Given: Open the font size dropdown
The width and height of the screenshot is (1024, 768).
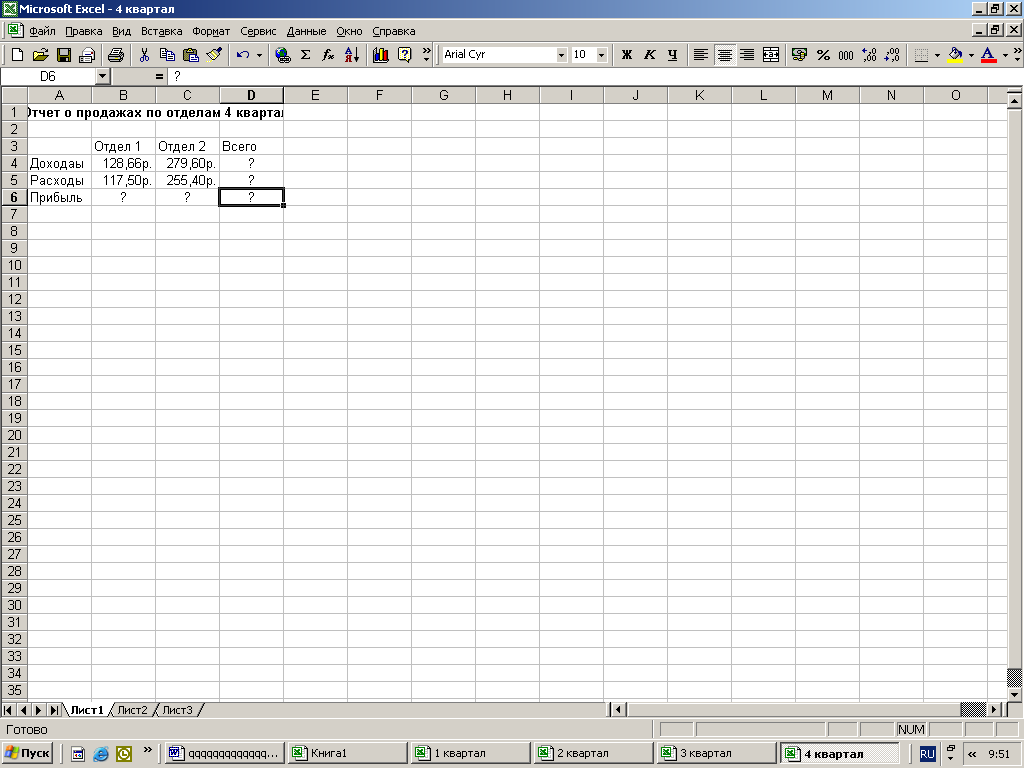Looking at the screenshot, I should tap(601, 55).
